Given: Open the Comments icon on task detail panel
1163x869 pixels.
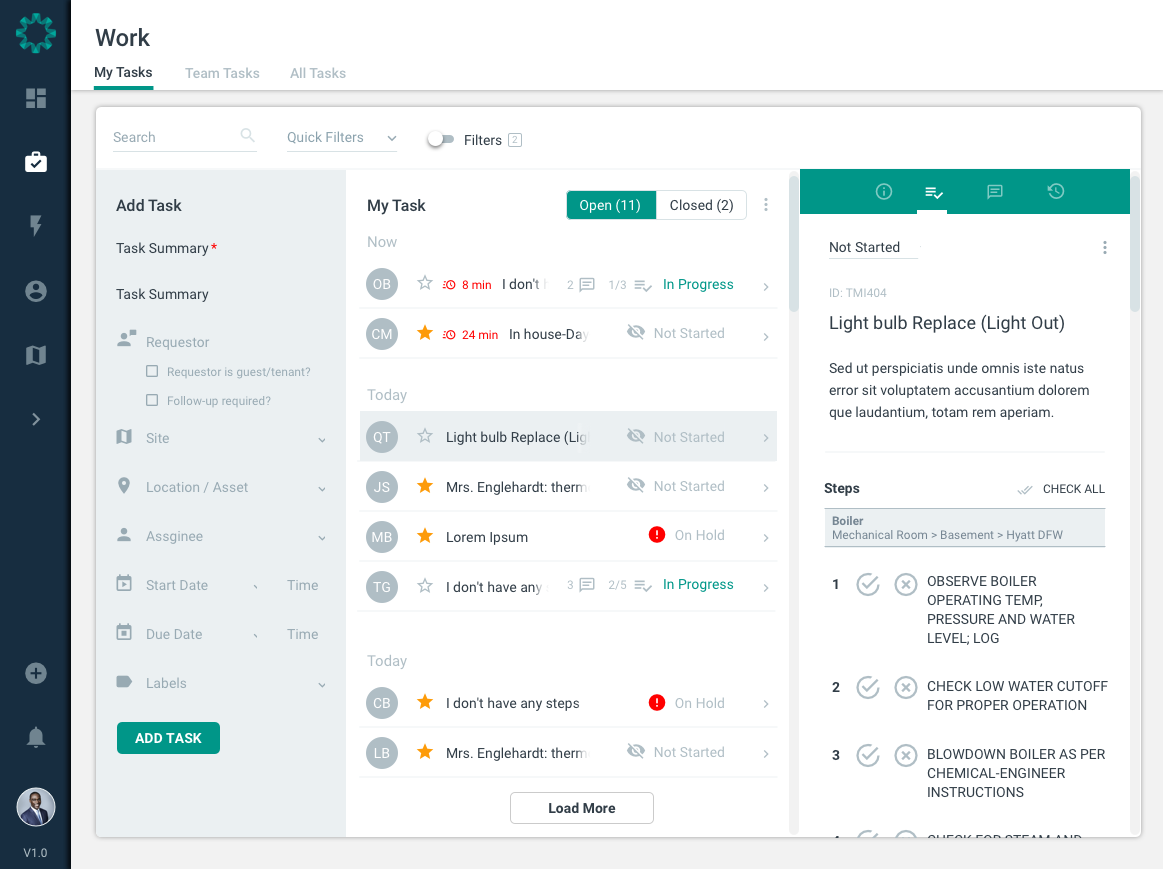Looking at the screenshot, I should (994, 191).
